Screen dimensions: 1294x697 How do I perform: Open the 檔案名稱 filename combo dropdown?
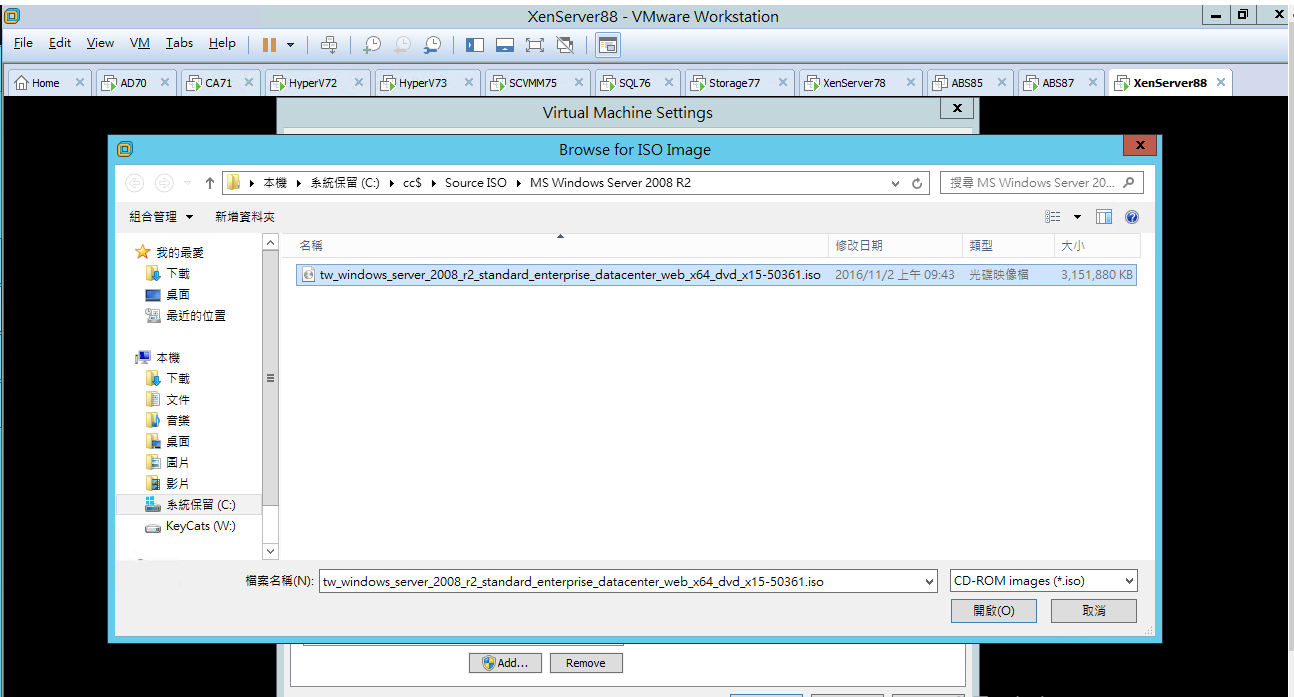pyautogui.click(x=929, y=581)
